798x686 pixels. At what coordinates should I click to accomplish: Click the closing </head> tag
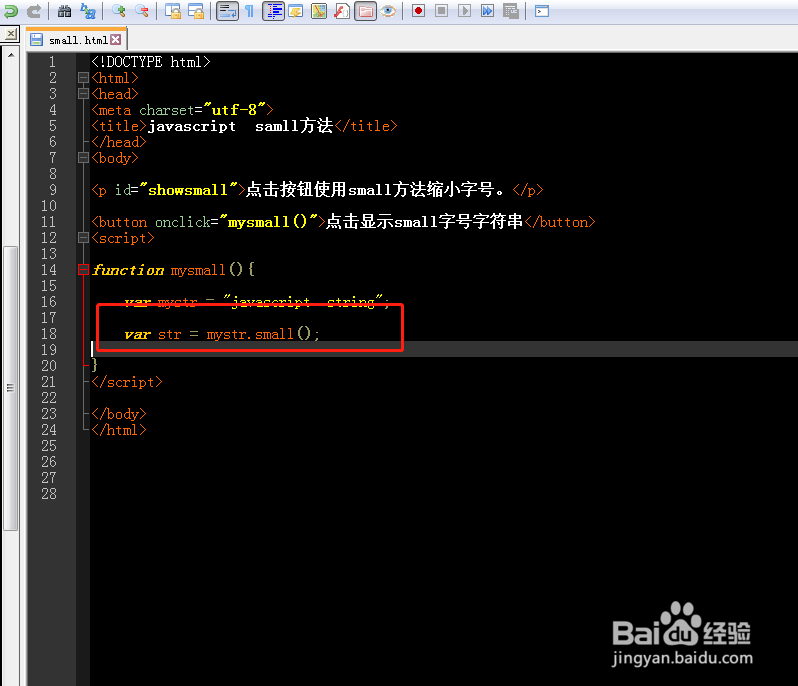119,142
